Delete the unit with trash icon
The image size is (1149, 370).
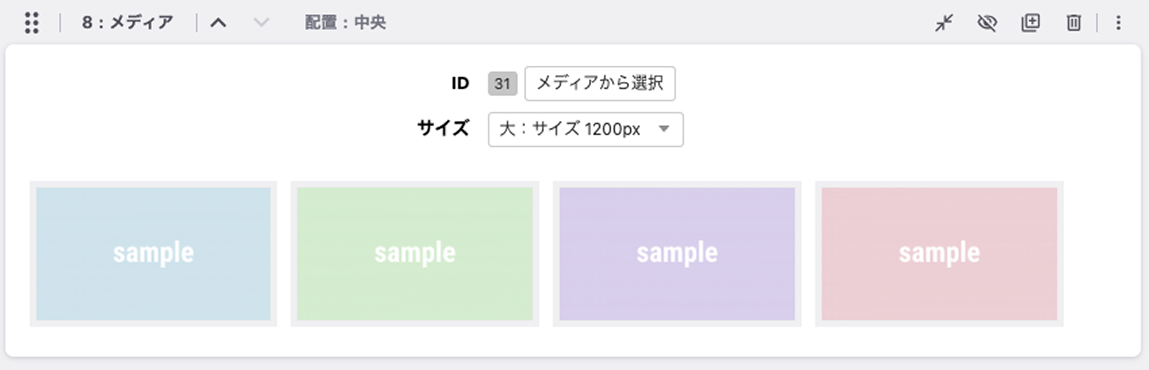[1074, 23]
